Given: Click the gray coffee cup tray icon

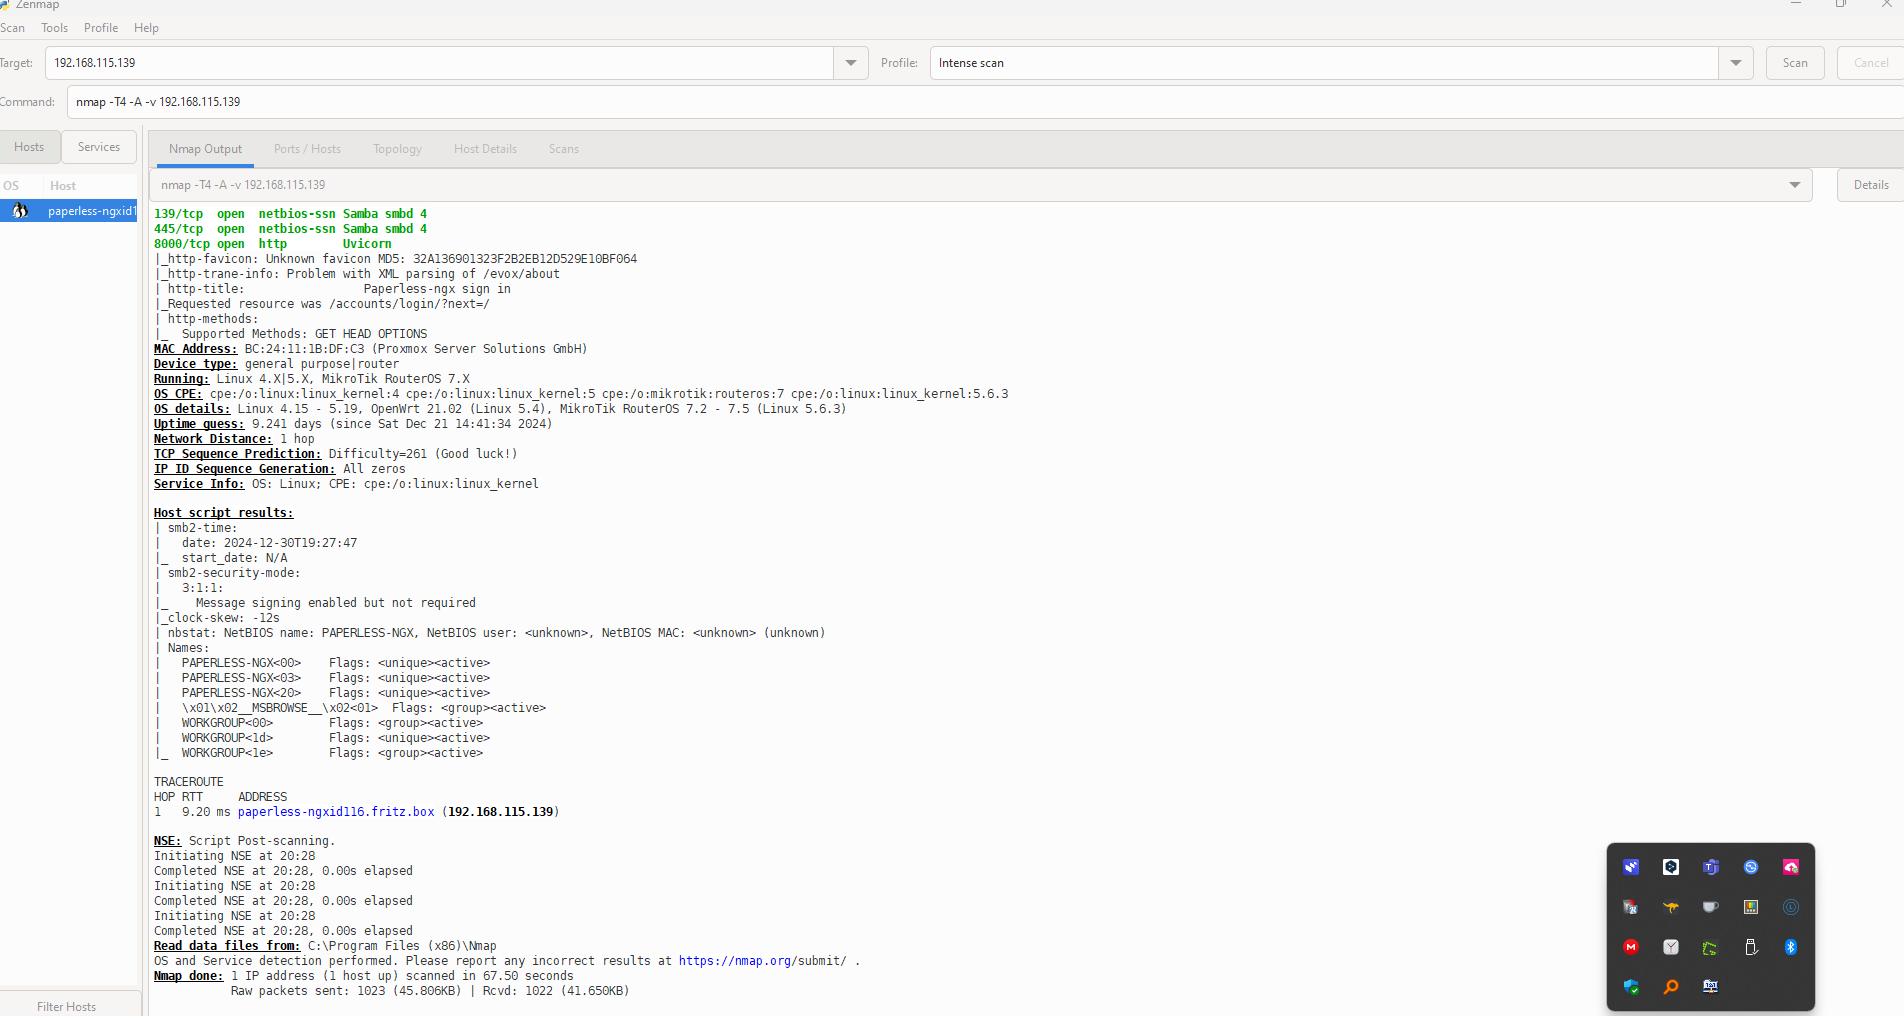Looking at the screenshot, I should point(1711,907).
